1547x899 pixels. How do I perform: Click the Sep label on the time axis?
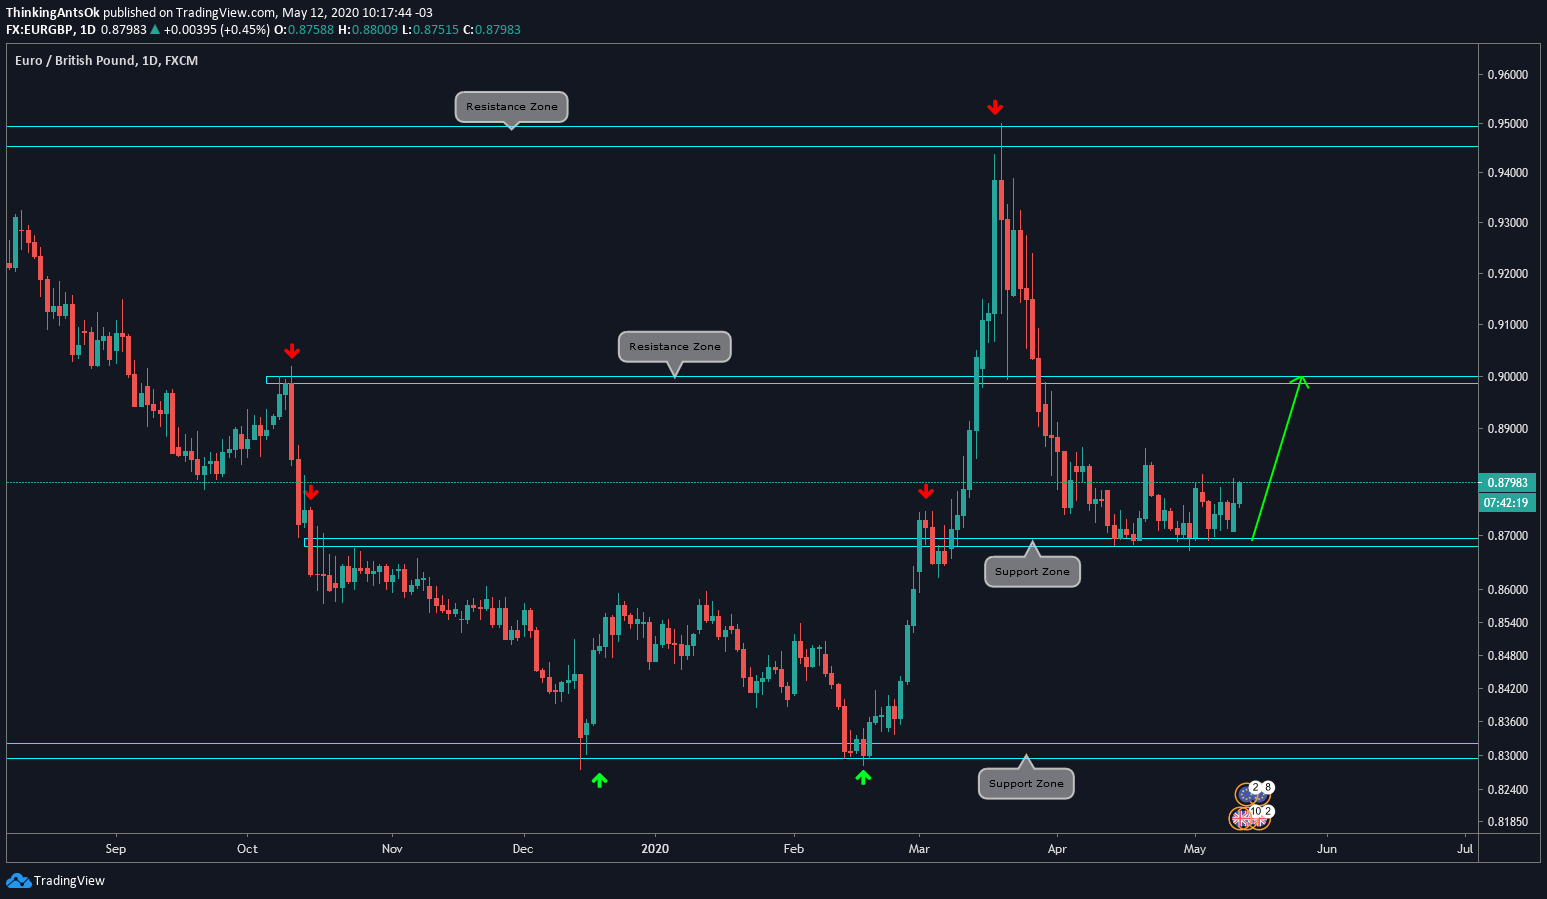(x=116, y=849)
